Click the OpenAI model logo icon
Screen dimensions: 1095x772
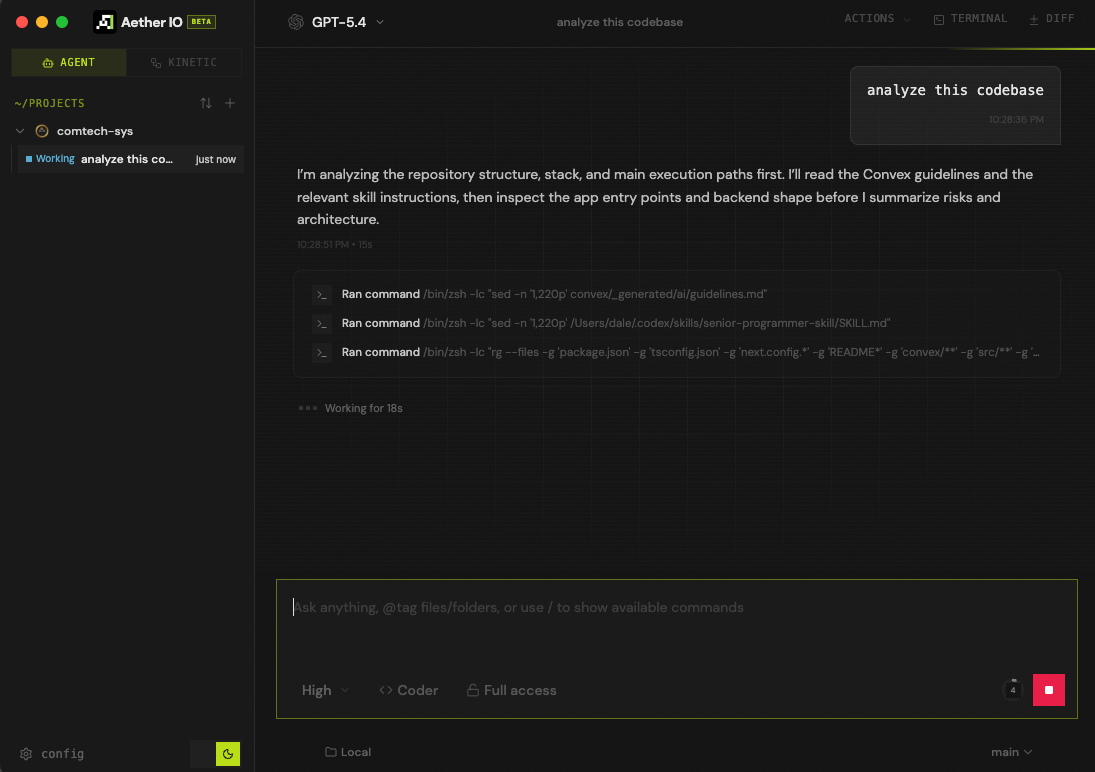[296, 22]
